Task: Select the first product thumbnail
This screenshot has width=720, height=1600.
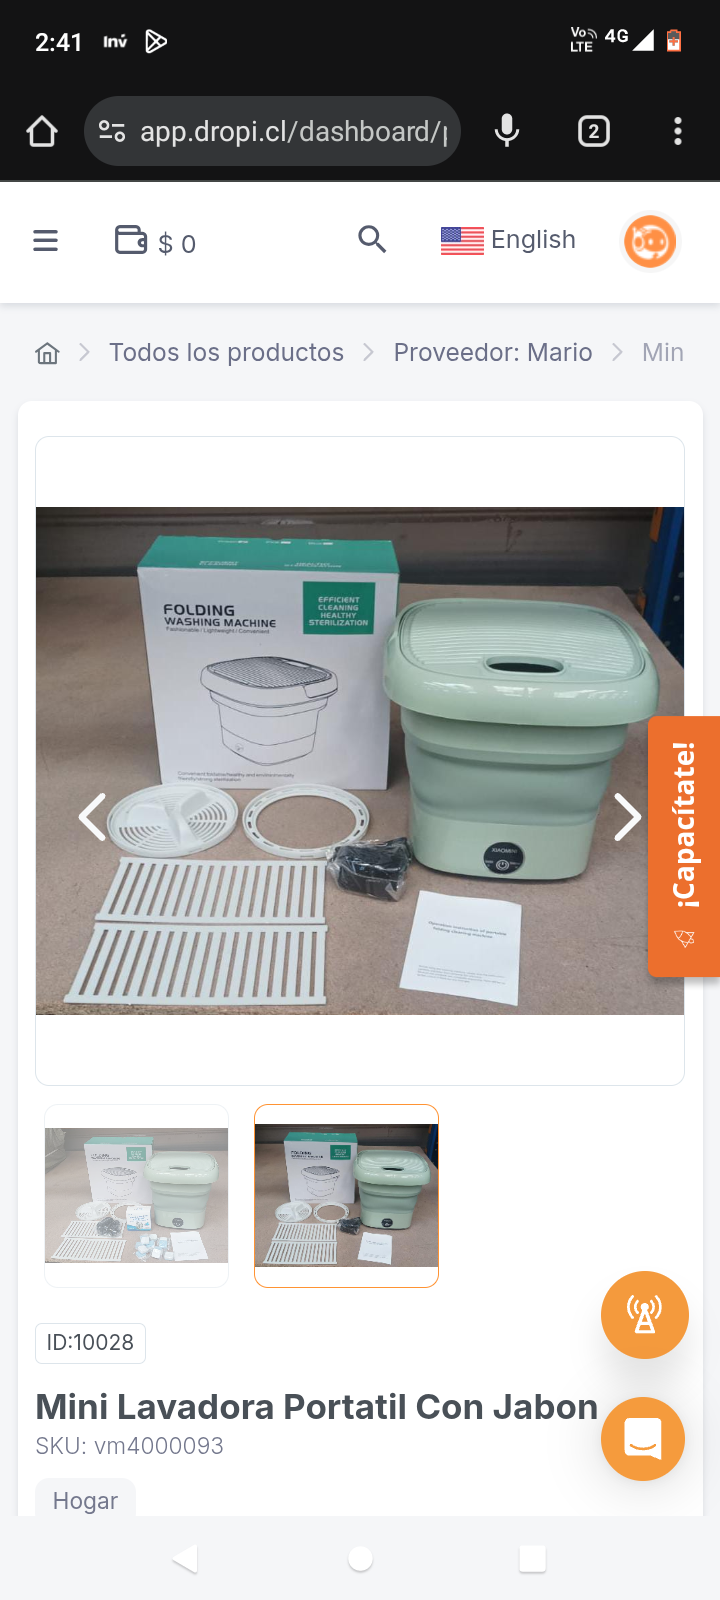Action: tap(137, 1196)
